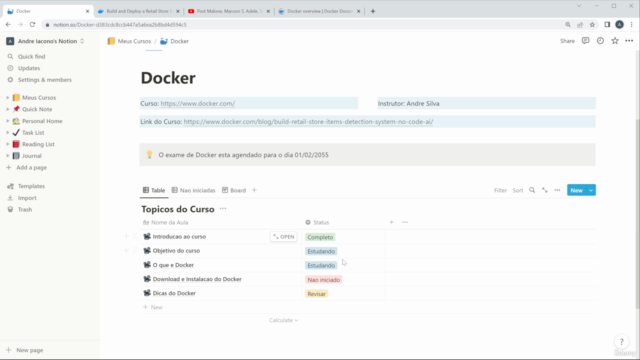The height and width of the screenshot is (360, 640).
Task: Open the Quick Note page
Action: [x=37, y=109]
